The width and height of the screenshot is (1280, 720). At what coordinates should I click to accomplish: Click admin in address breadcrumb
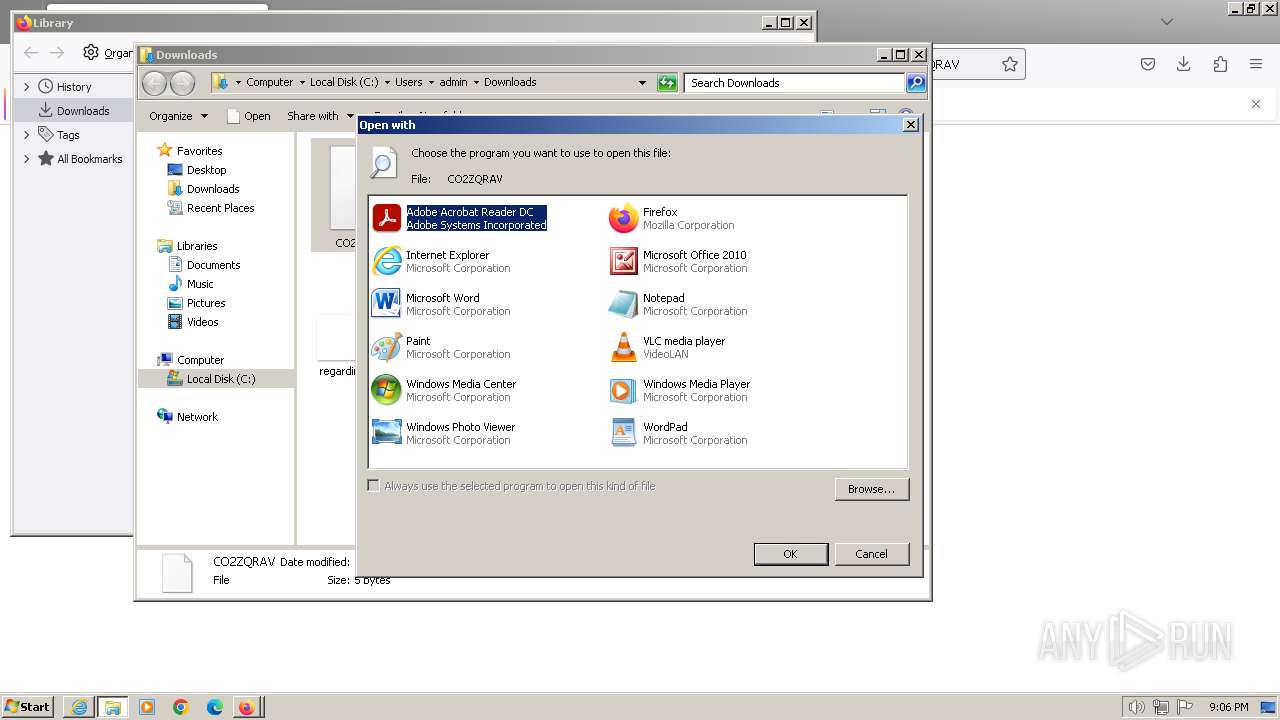click(453, 82)
